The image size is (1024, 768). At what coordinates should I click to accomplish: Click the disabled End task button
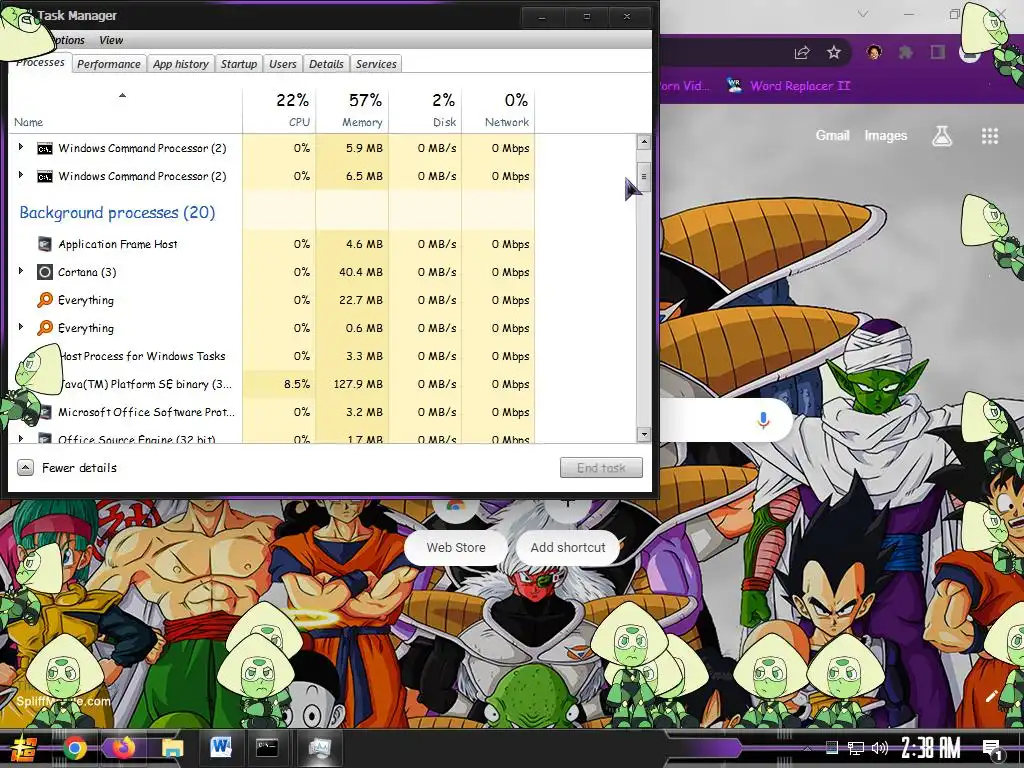point(601,468)
